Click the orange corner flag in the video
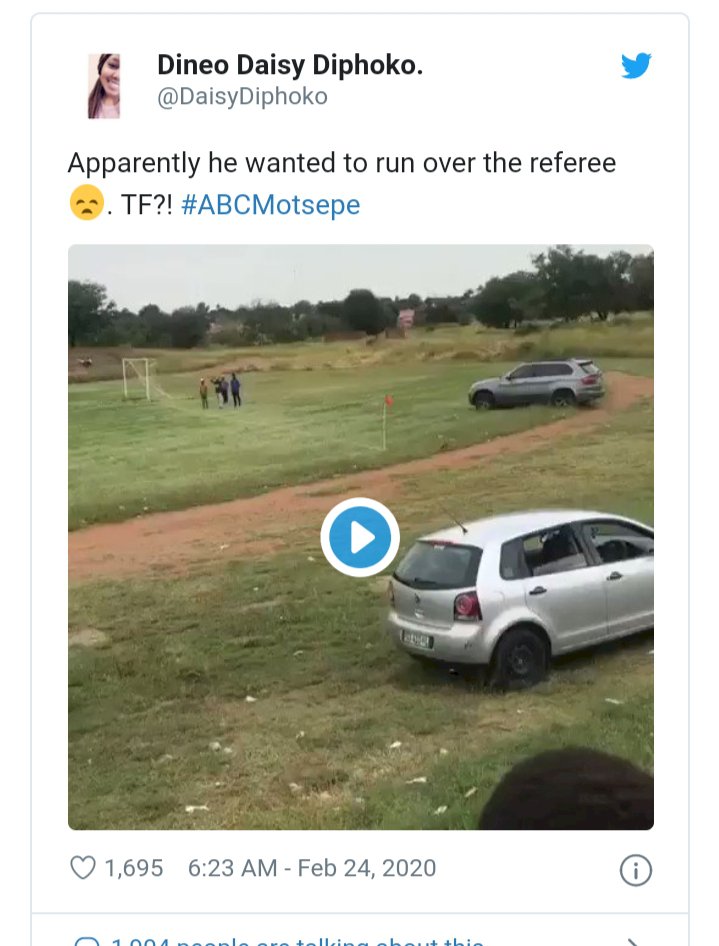Image resolution: width=719 pixels, height=946 pixels. point(387,402)
